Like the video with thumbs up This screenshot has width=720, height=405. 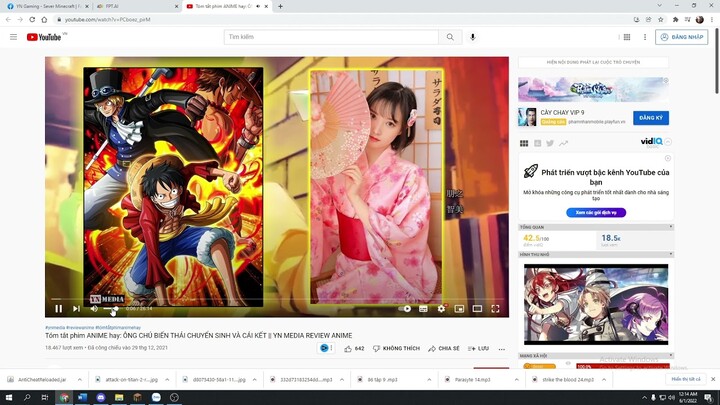tap(354, 349)
